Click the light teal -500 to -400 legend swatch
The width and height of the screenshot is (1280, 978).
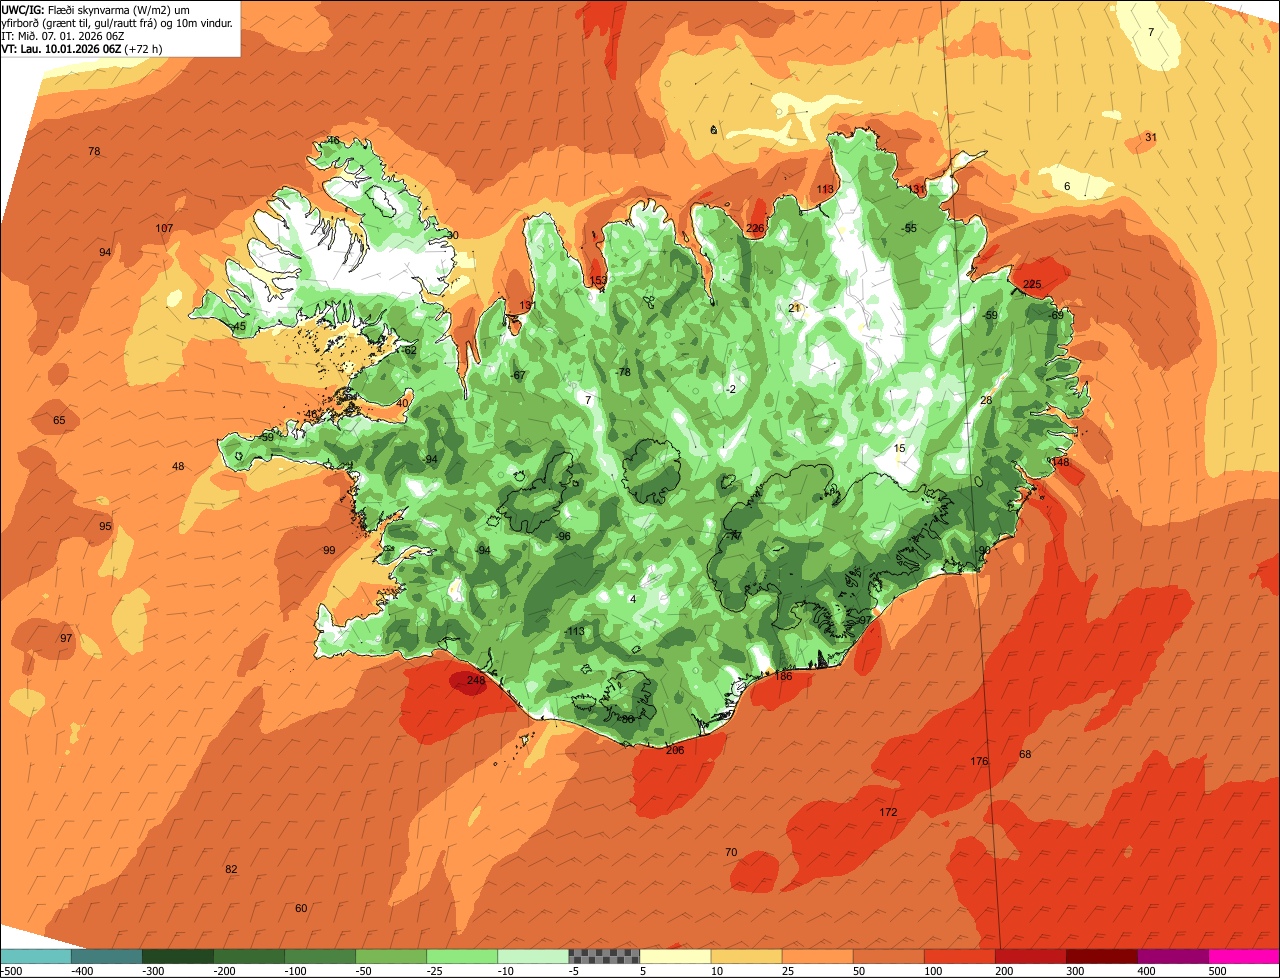pos(36,956)
